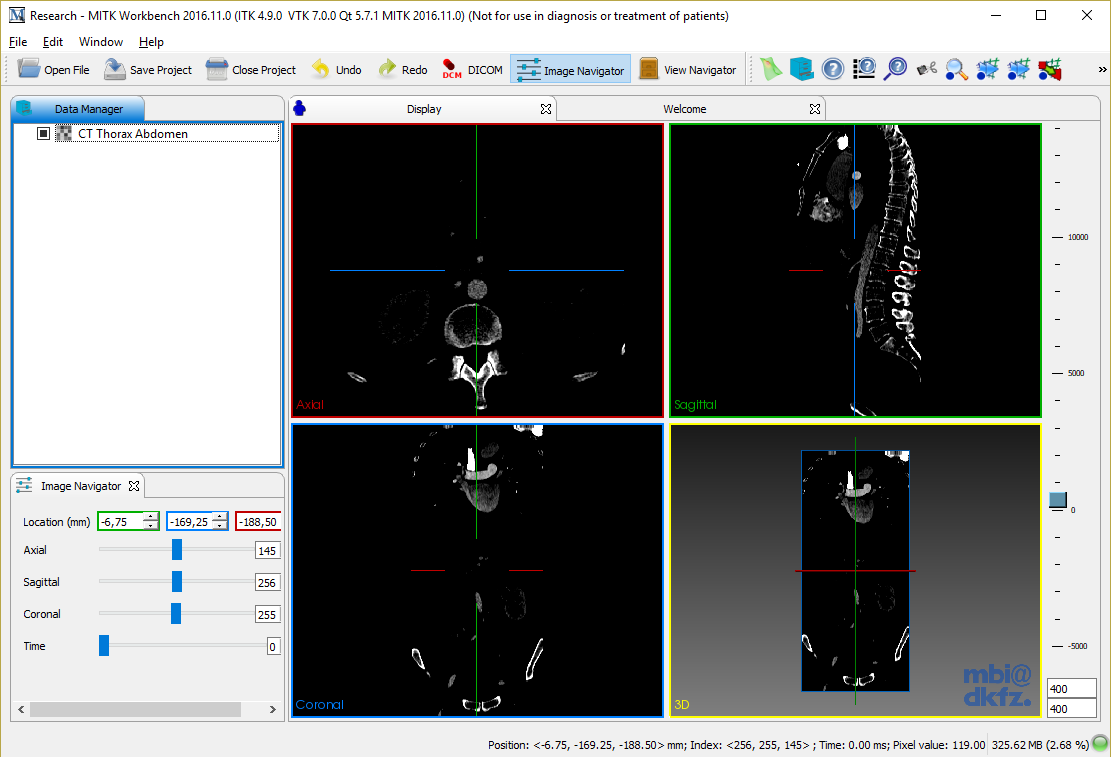This screenshot has height=757, width=1111.
Task: Click the camera with scissors toolbar icon
Action: (x=926, y=69)
